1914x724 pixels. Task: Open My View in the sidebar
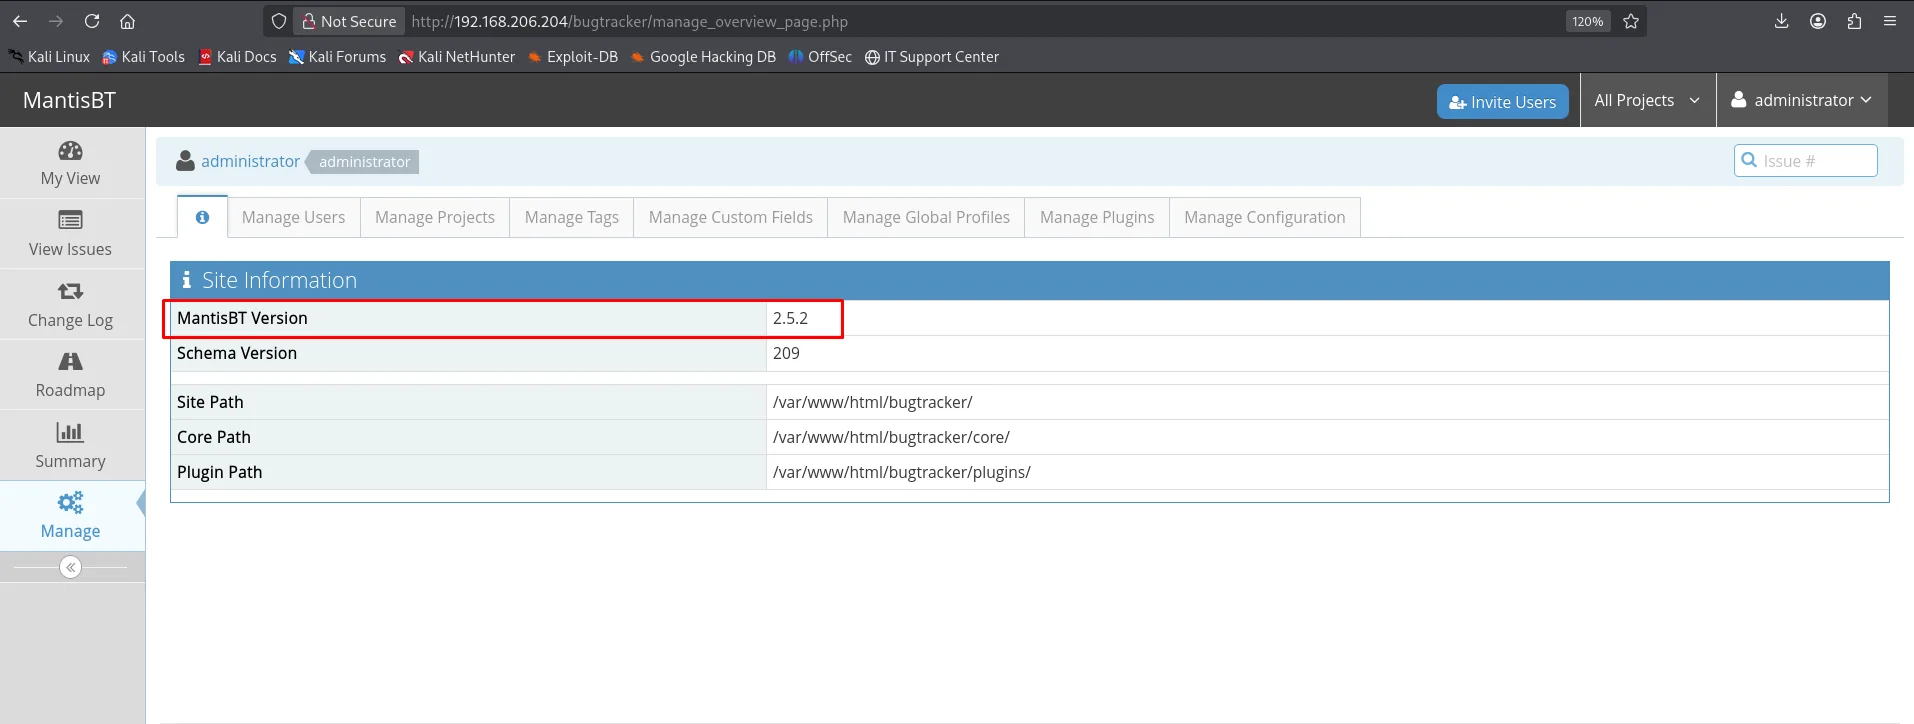coord(71,163)
